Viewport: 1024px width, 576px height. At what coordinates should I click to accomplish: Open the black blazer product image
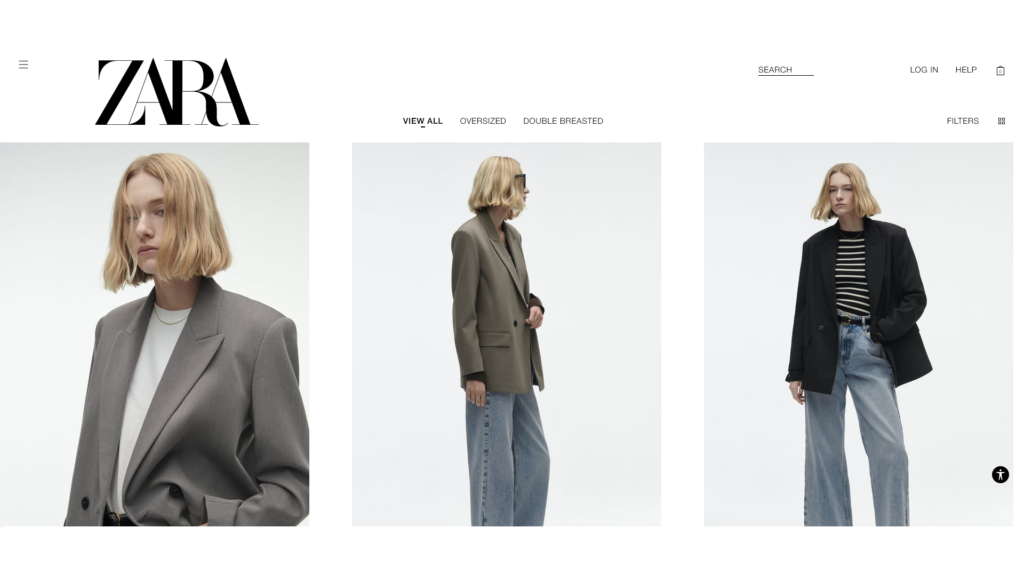coord(858,334)
